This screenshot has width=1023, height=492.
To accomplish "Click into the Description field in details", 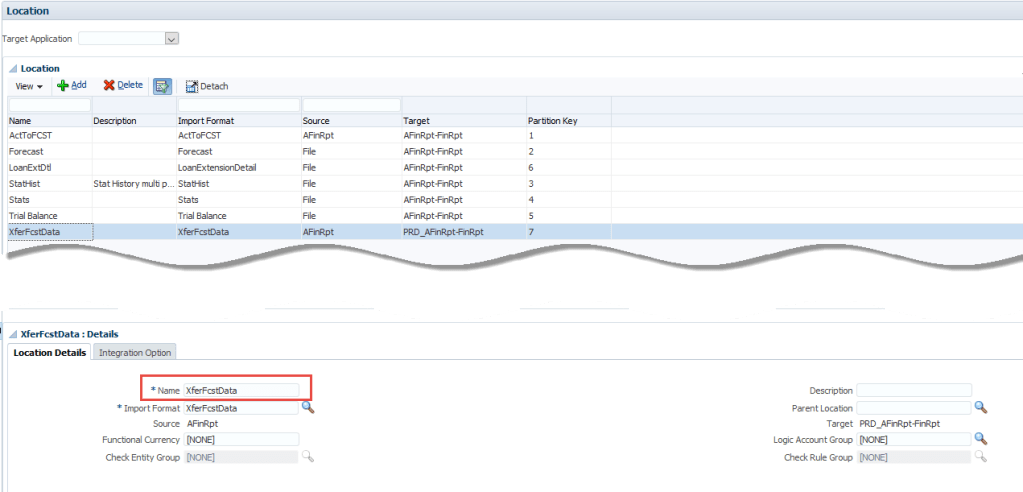I will point(913,391).
